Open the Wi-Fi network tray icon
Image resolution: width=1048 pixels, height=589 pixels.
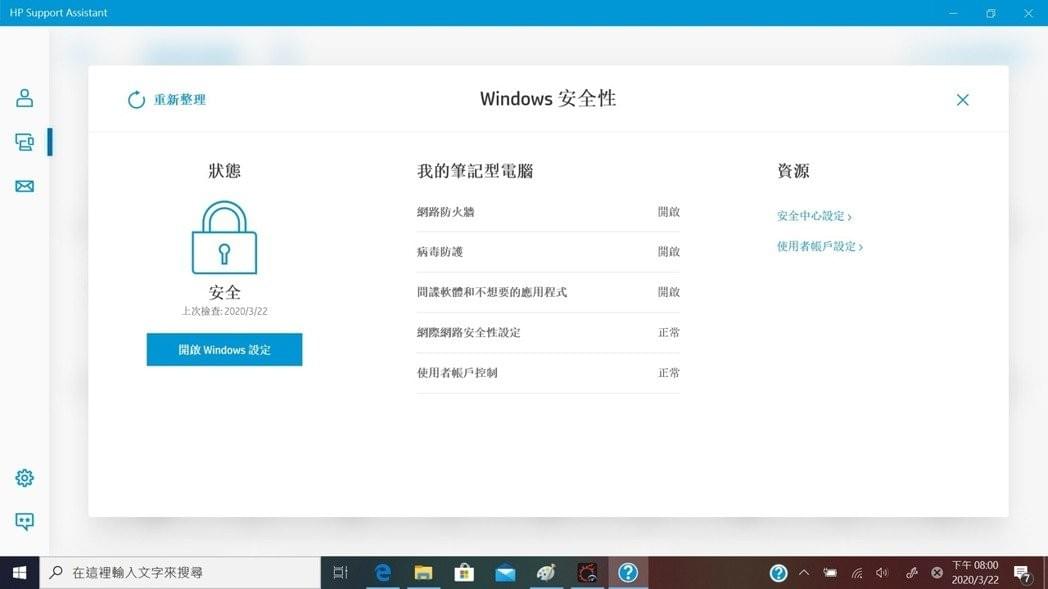coord(857,573)
